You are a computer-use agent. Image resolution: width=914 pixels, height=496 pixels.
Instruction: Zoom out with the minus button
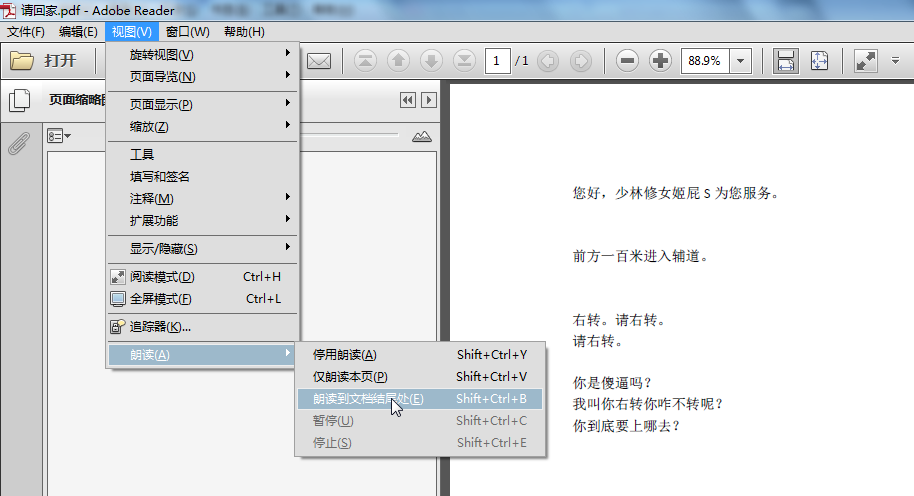point(627,61)
